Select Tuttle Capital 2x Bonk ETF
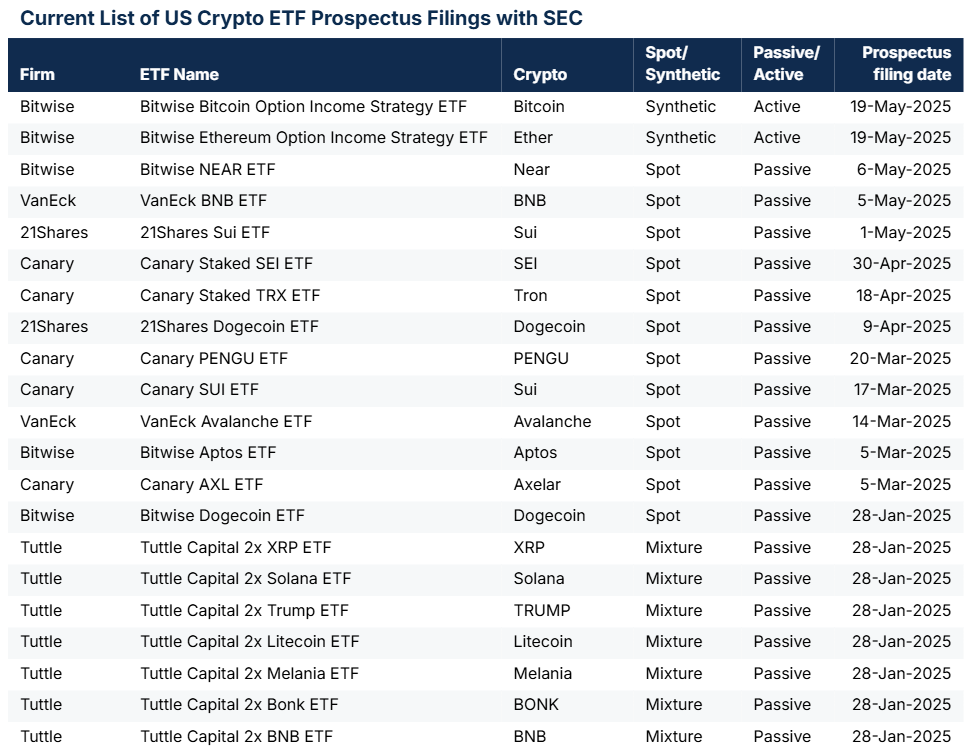The width and height of the screenshot is (967, 751). pos(239,704)
